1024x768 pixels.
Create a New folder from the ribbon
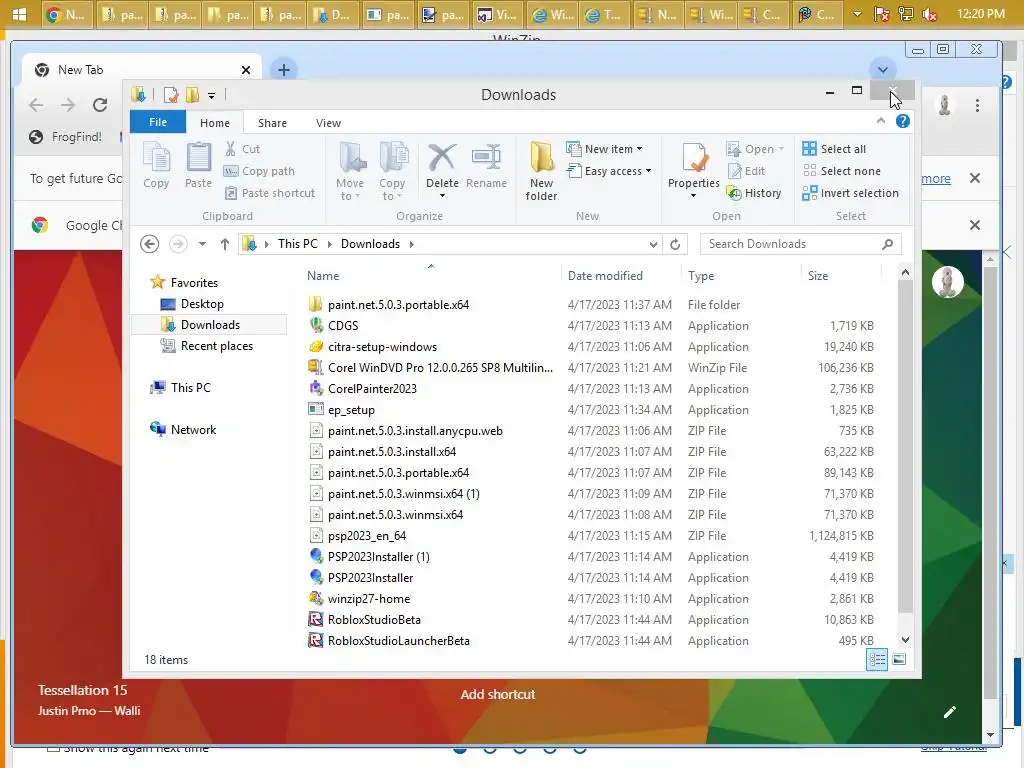click(541, 171)
